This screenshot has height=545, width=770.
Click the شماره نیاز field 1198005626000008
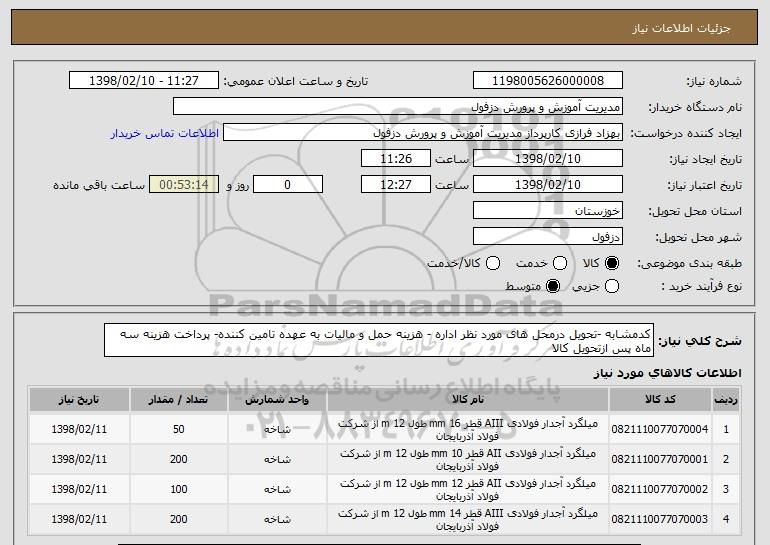click(548, 81)
